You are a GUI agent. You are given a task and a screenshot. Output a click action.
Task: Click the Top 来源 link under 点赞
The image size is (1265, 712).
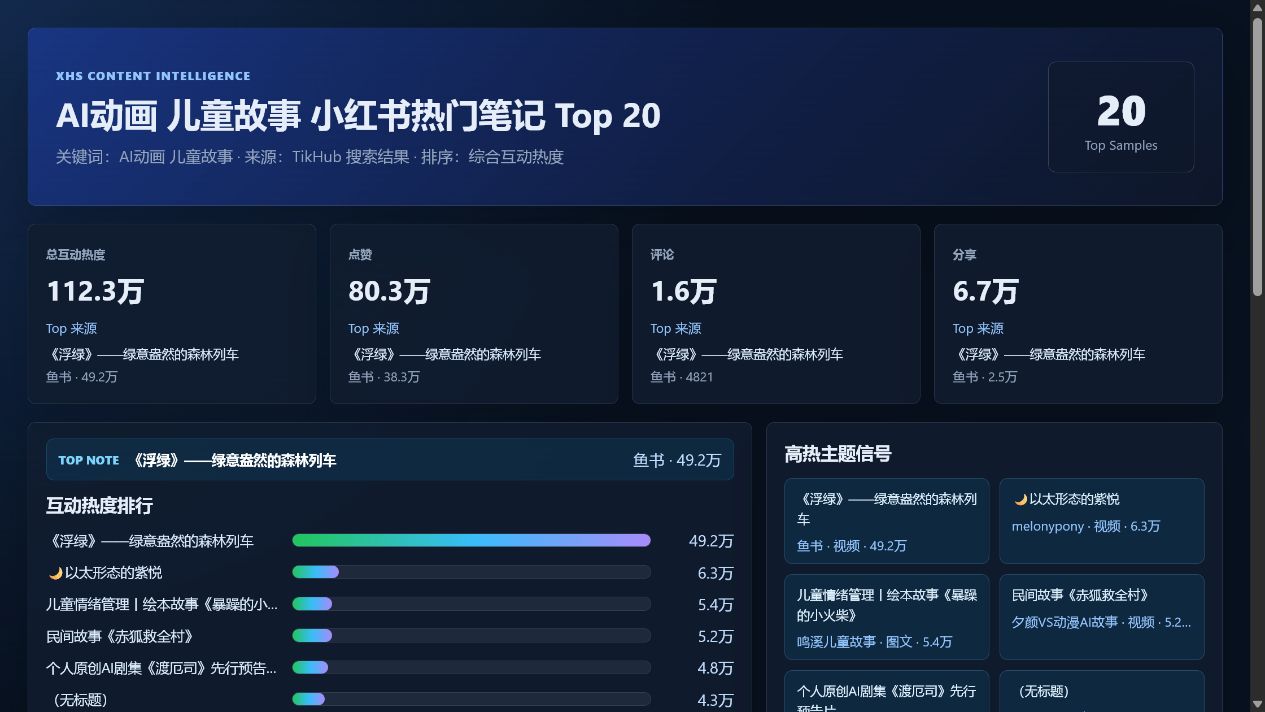373,328
